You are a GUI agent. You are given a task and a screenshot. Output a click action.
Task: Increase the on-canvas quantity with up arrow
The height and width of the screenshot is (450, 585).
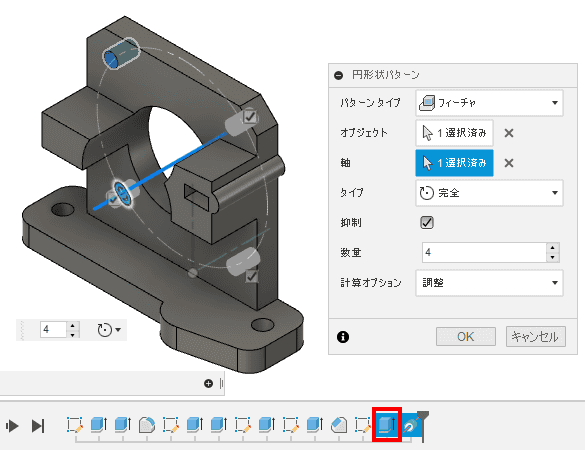coord(73,325)
